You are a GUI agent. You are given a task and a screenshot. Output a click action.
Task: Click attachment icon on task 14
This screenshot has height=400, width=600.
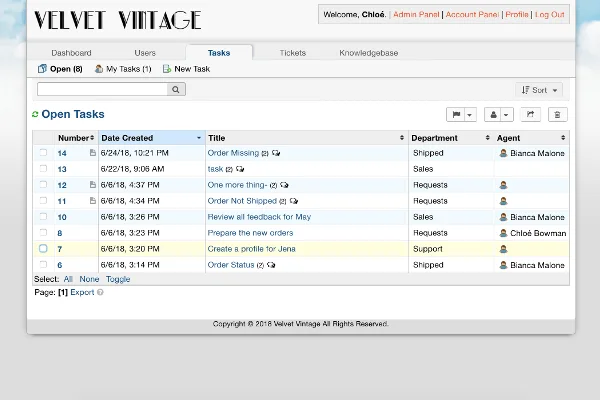pyautogui.click(x=93, y=153)
